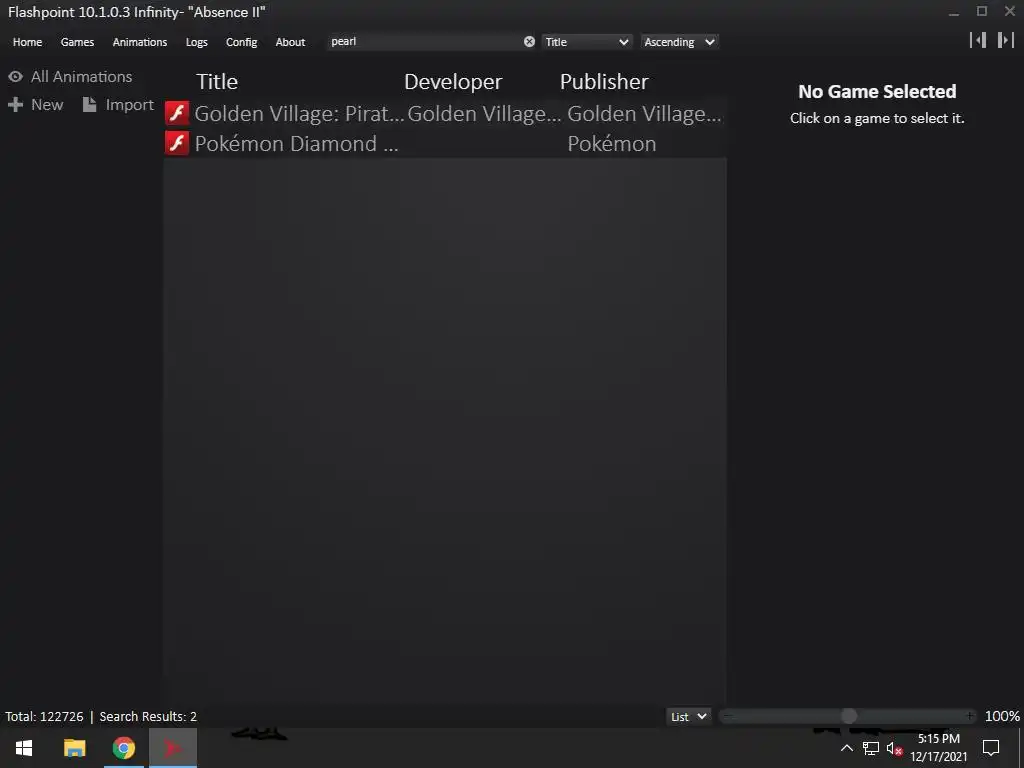Toggle the right sidebar visibility icon

(1006, 40)
